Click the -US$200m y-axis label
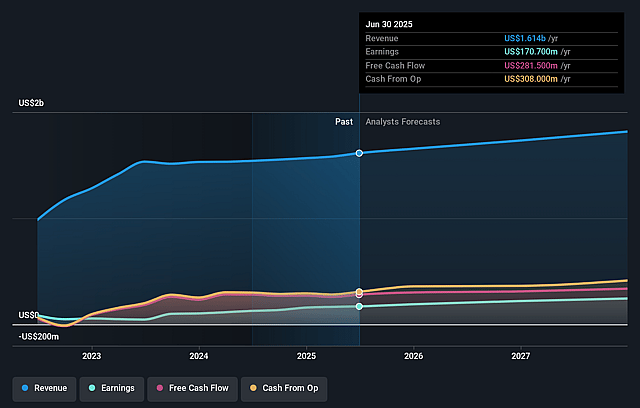This screenshot has width=640, height=408. click(39, 337)
